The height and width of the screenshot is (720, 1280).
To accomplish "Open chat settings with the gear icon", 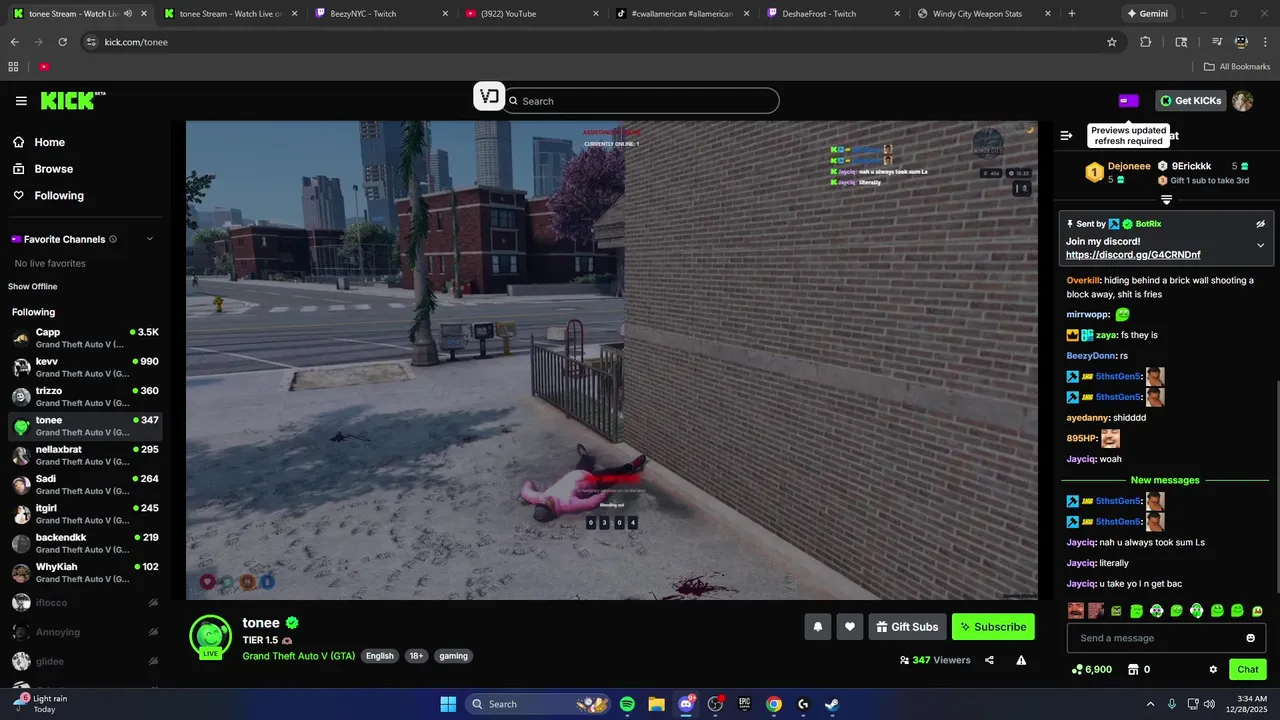I will coord(1213,669).
